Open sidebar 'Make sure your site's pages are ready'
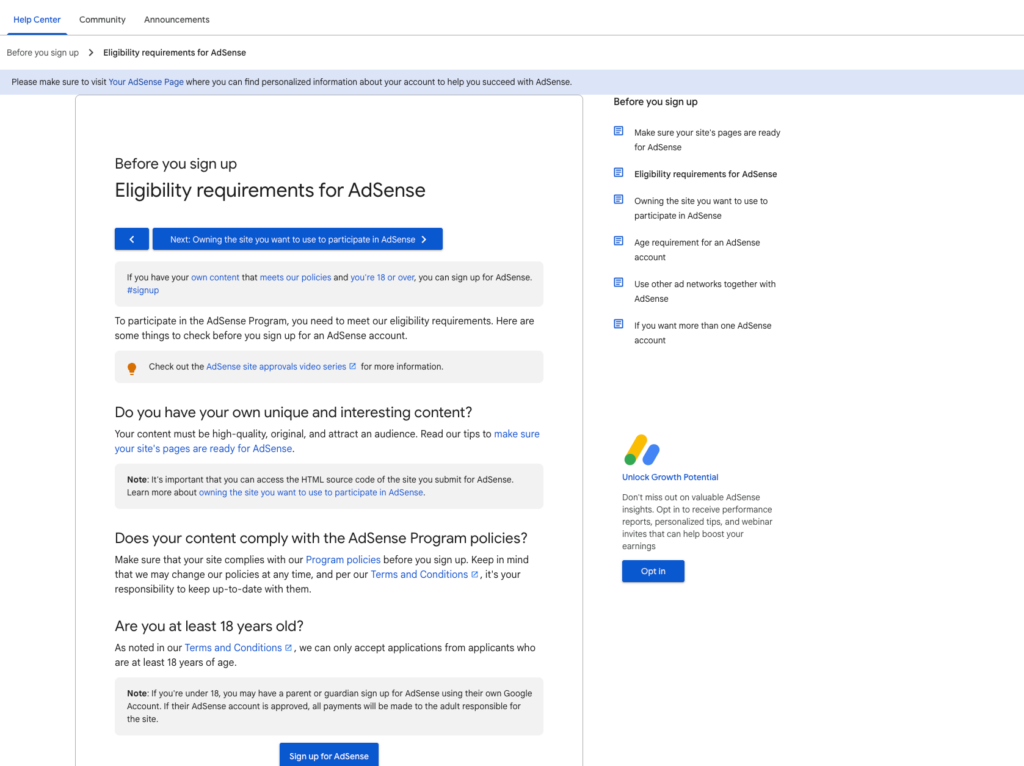 point(707,140)
